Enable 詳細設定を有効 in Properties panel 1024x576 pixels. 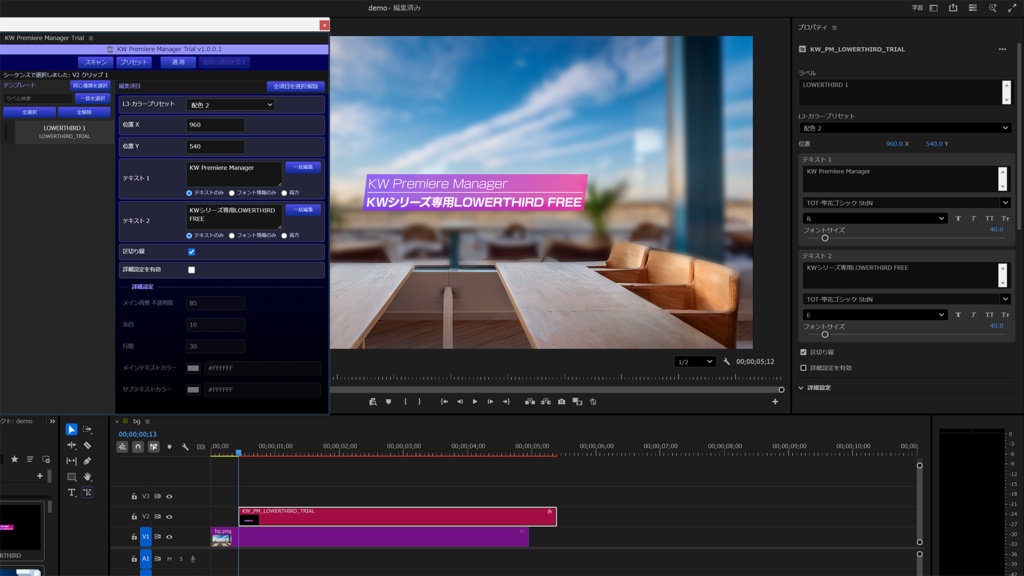[803, 368]
